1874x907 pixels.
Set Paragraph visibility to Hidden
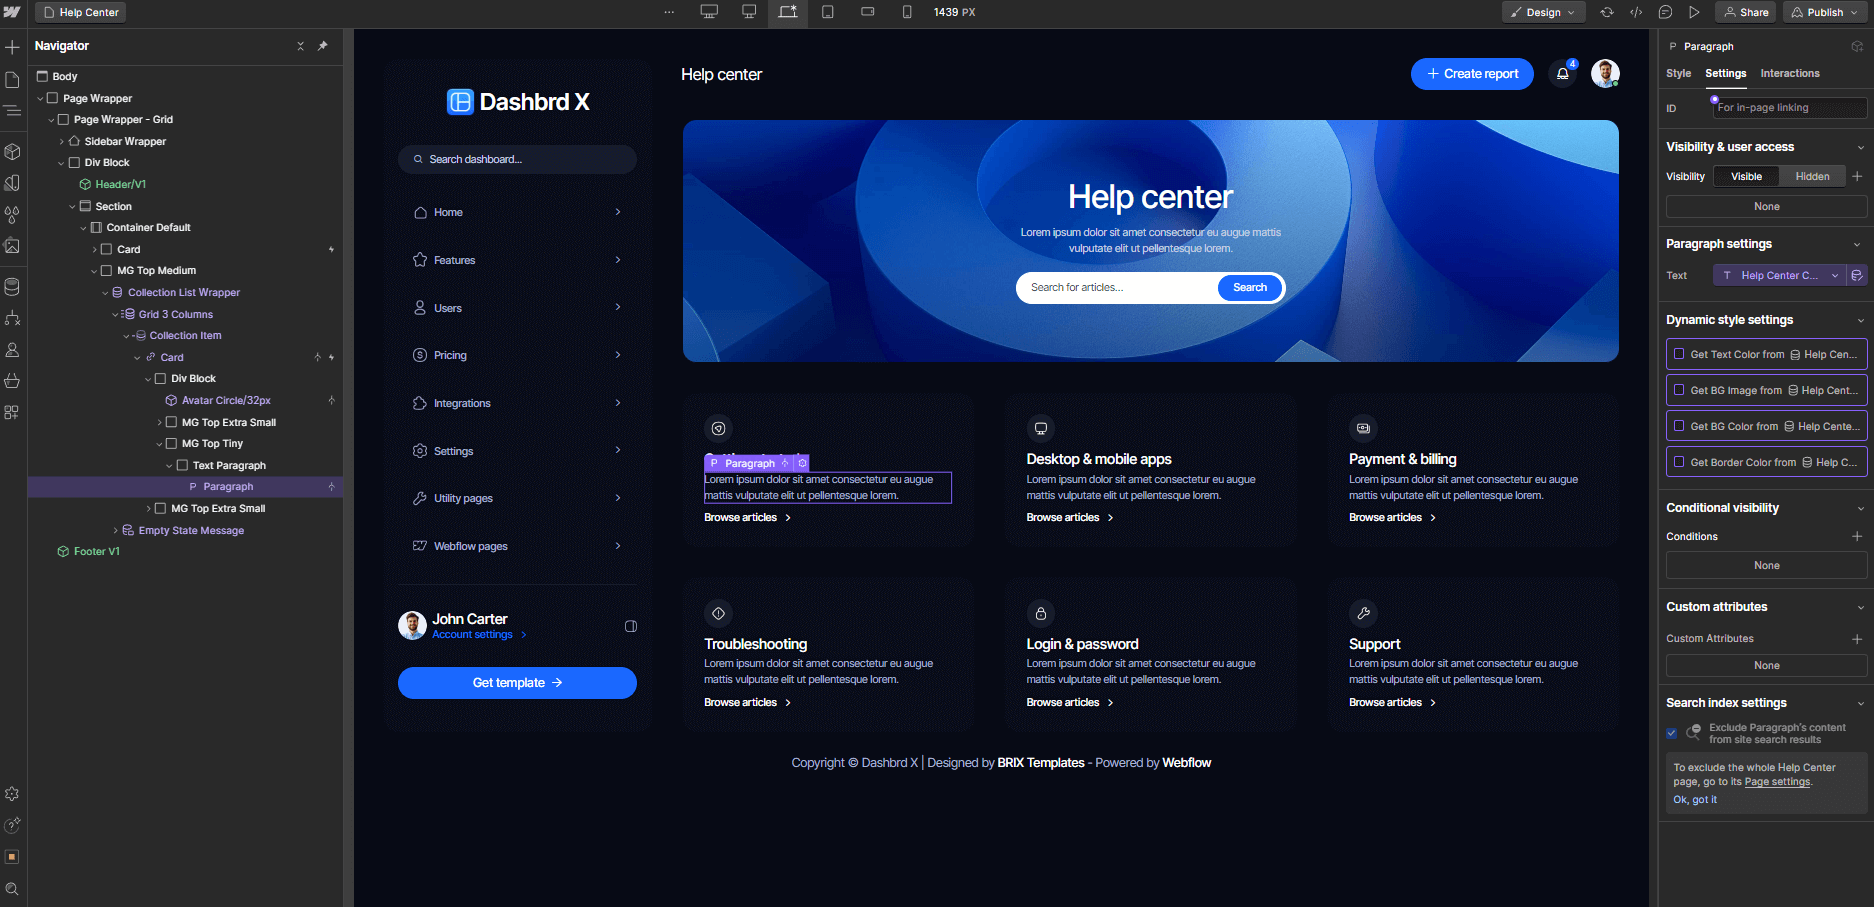pos(1812,176)
